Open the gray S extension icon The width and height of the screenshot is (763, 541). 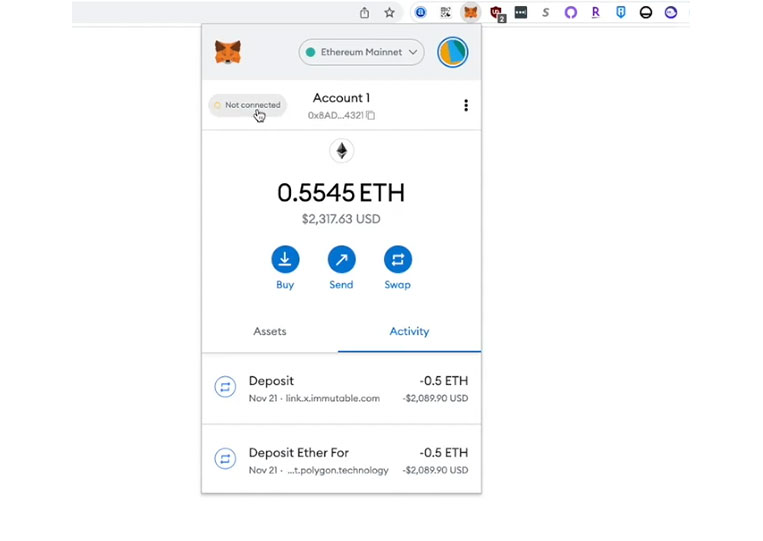[545, 13]
